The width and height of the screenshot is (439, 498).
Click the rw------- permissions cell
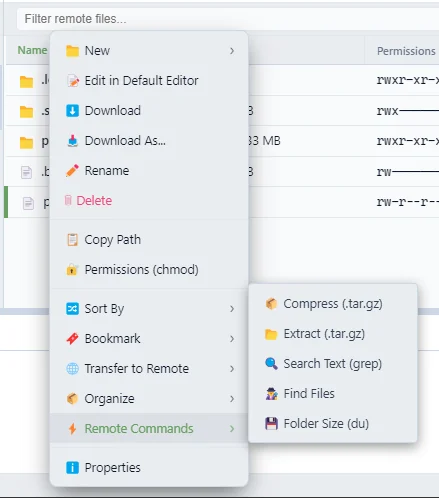click(408, 172)
